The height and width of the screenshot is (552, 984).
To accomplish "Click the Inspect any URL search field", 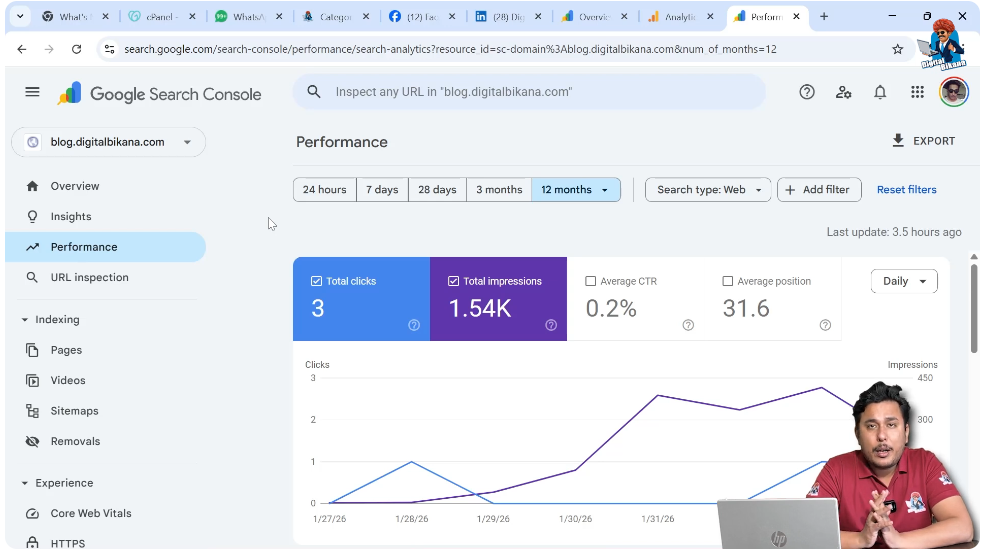I will (x=529, y=92).
